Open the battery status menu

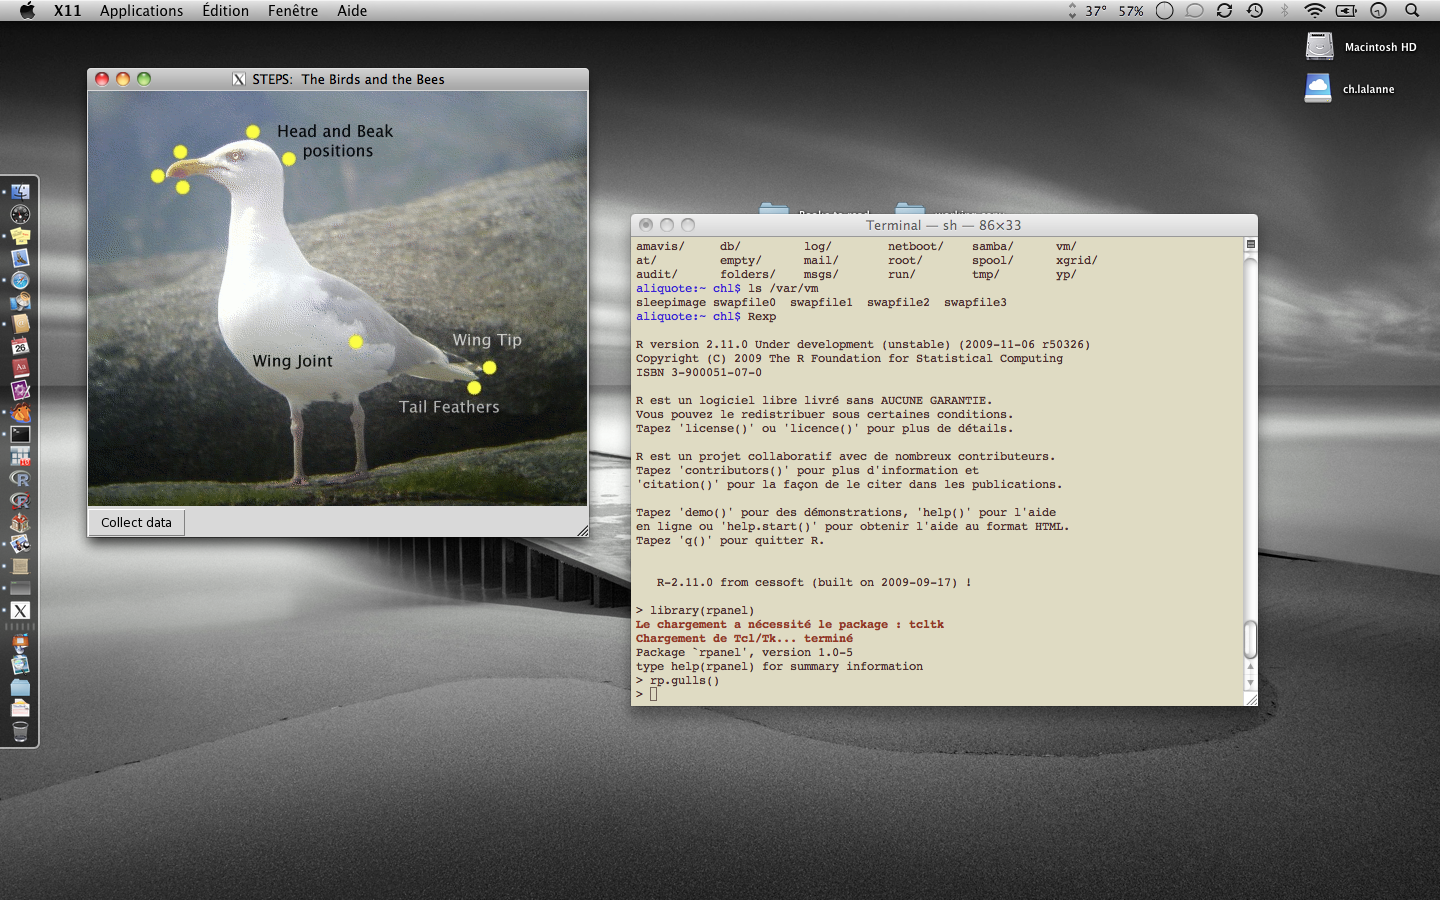point(1346,11)
